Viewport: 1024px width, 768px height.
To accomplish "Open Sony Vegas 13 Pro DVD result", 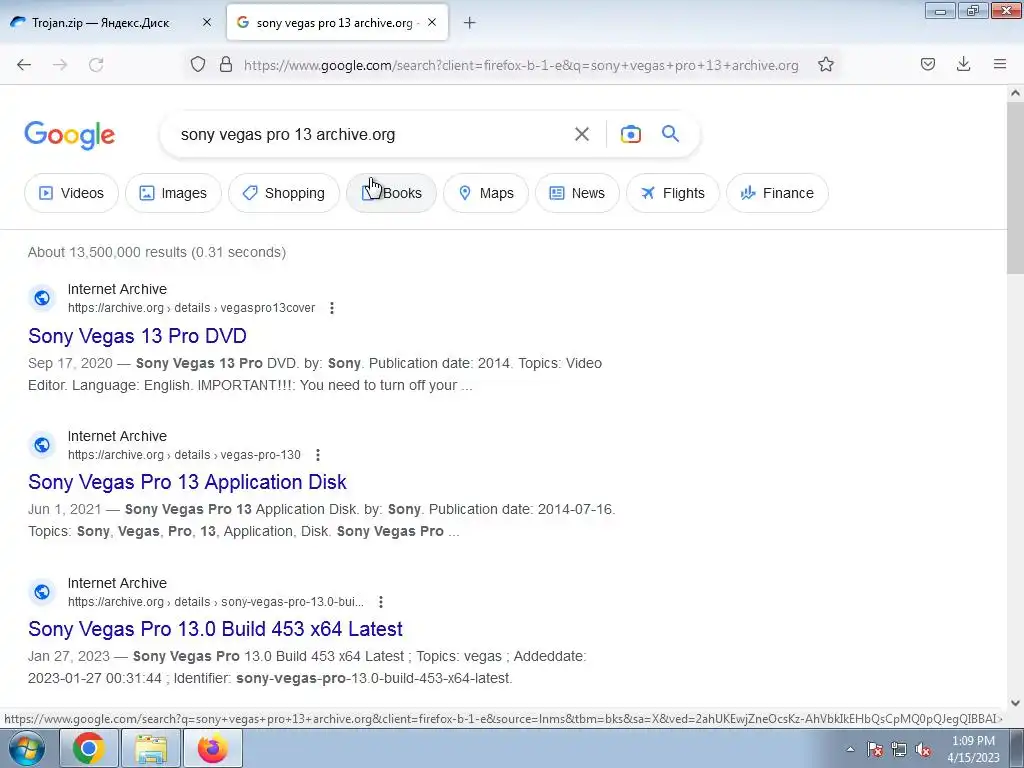I will 137,336.
